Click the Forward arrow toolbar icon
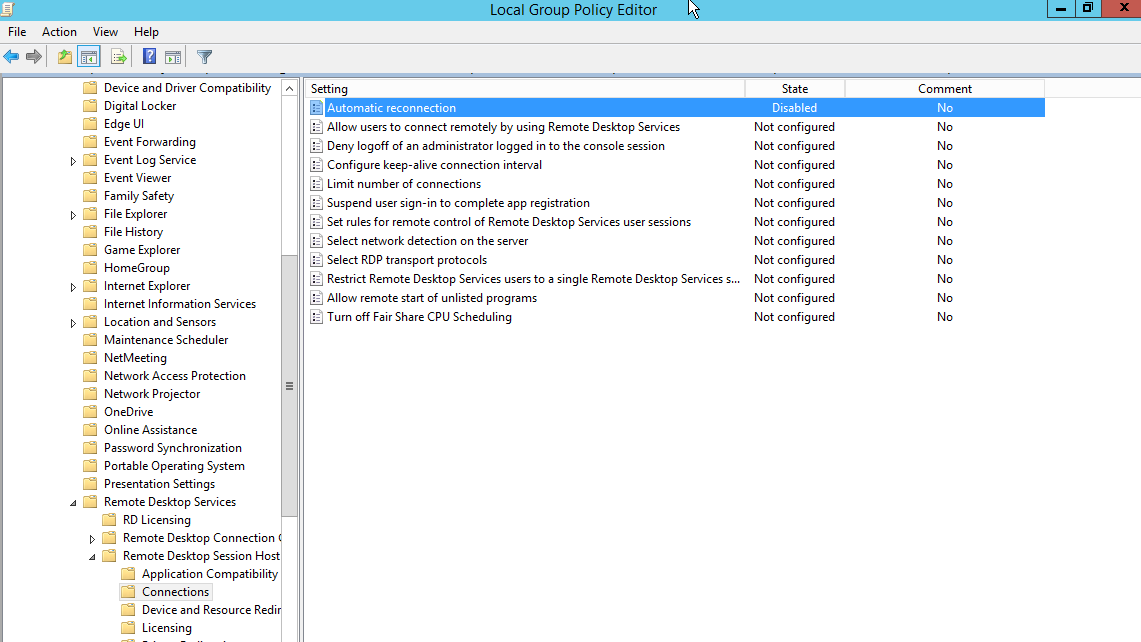1141x642 pixels. tap(34, 57)
